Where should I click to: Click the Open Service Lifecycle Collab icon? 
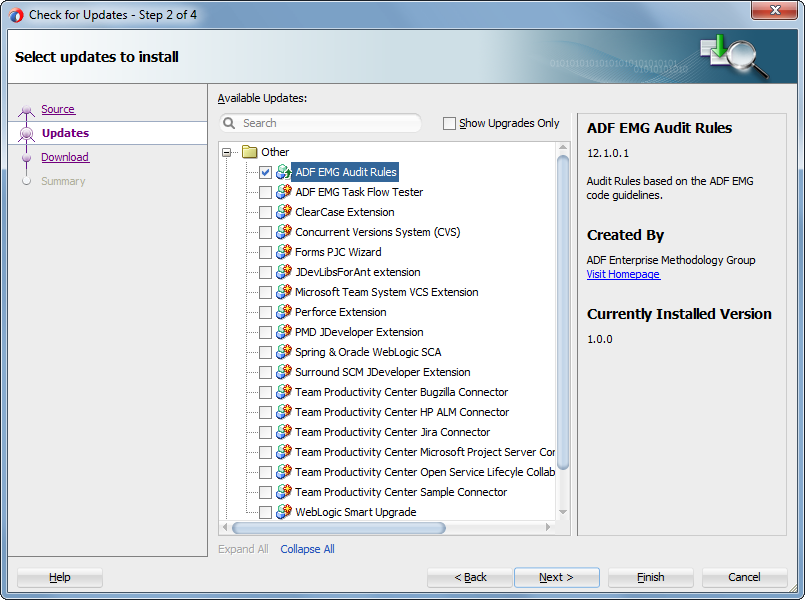click(x=283, y=472)
